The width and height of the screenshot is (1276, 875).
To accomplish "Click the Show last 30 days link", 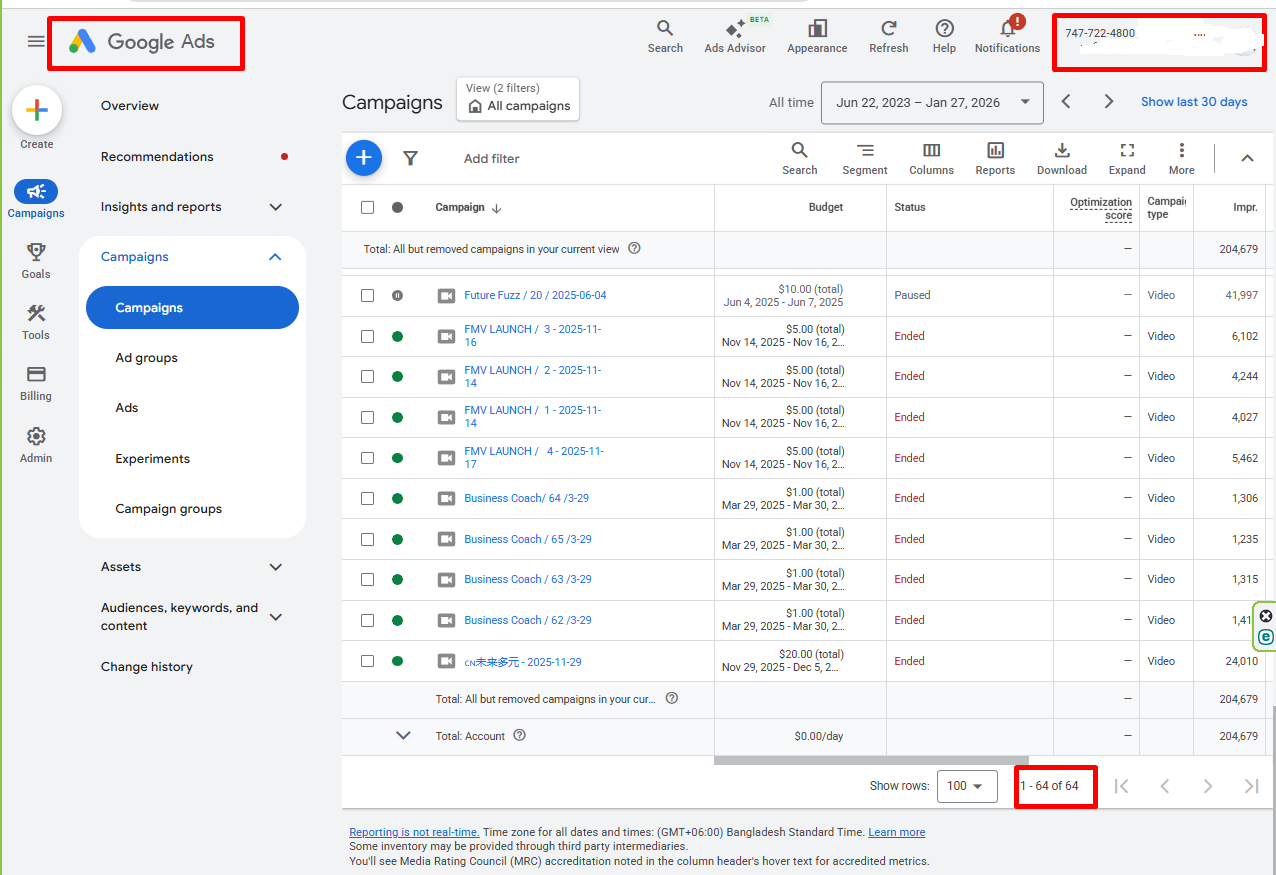I will click(x=1194, y=102).
